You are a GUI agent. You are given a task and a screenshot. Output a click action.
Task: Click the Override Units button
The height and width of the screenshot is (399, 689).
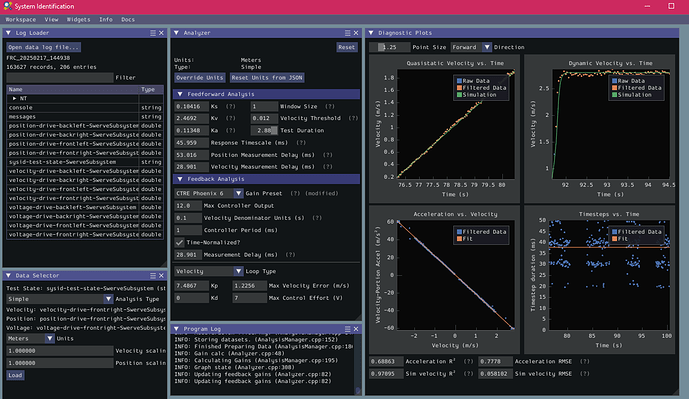point(200,78)
